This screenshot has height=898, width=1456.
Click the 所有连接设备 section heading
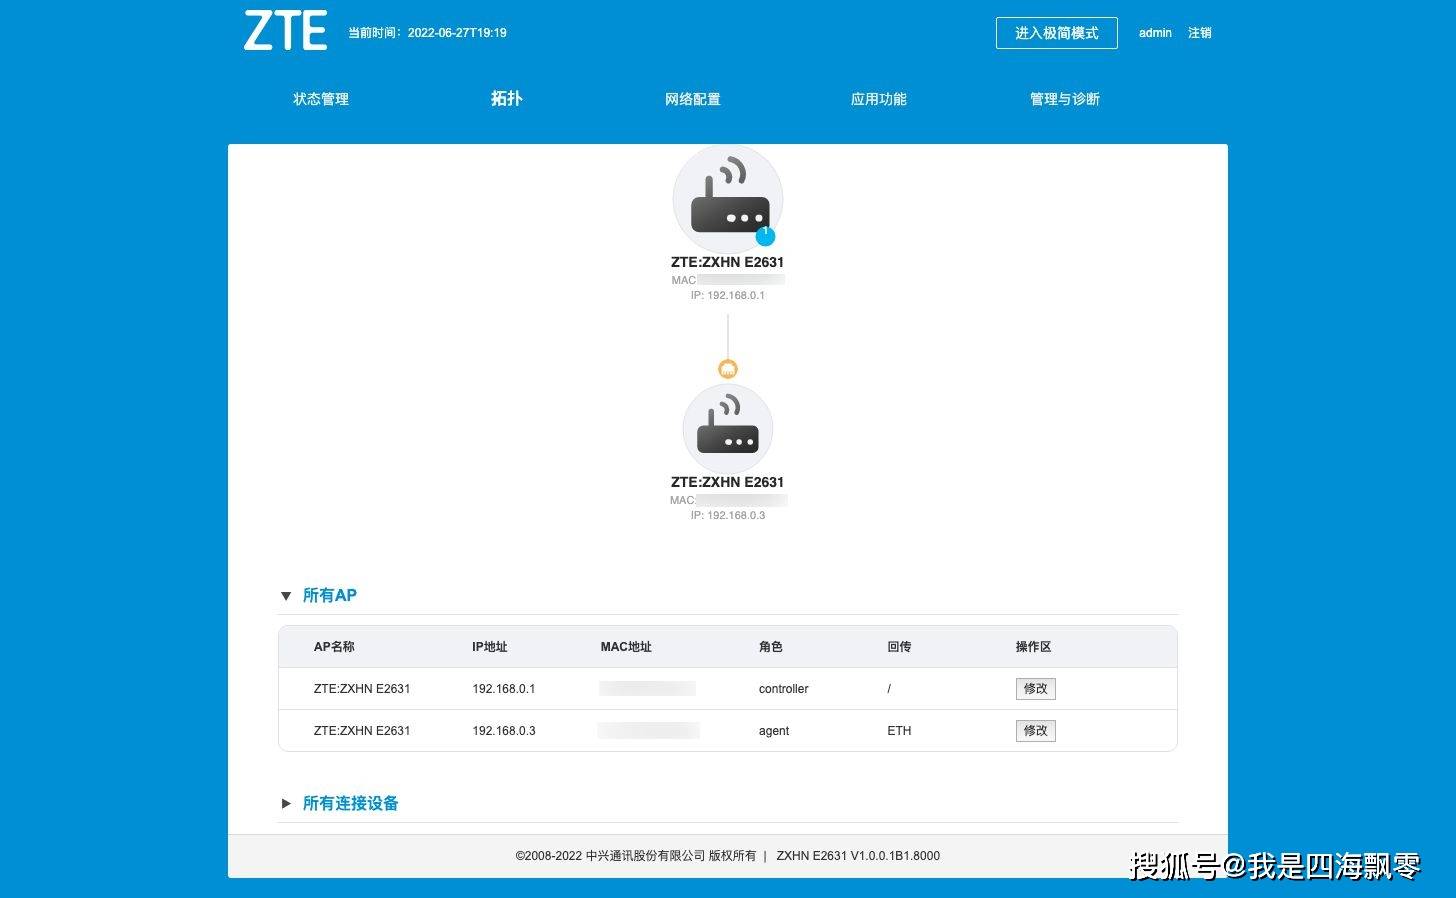[x=350, y=803]
